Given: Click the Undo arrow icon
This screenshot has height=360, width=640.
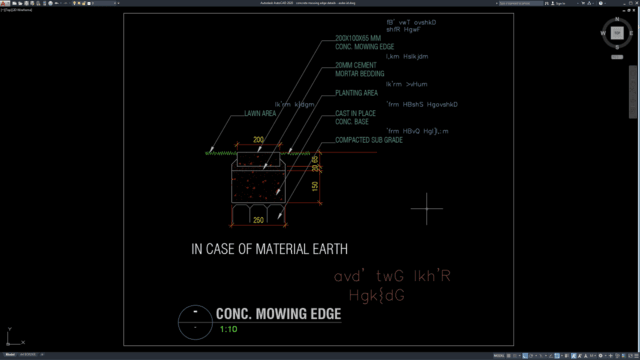Looking at the screenshot, I should pyautogui.click(x=56, y=3).
